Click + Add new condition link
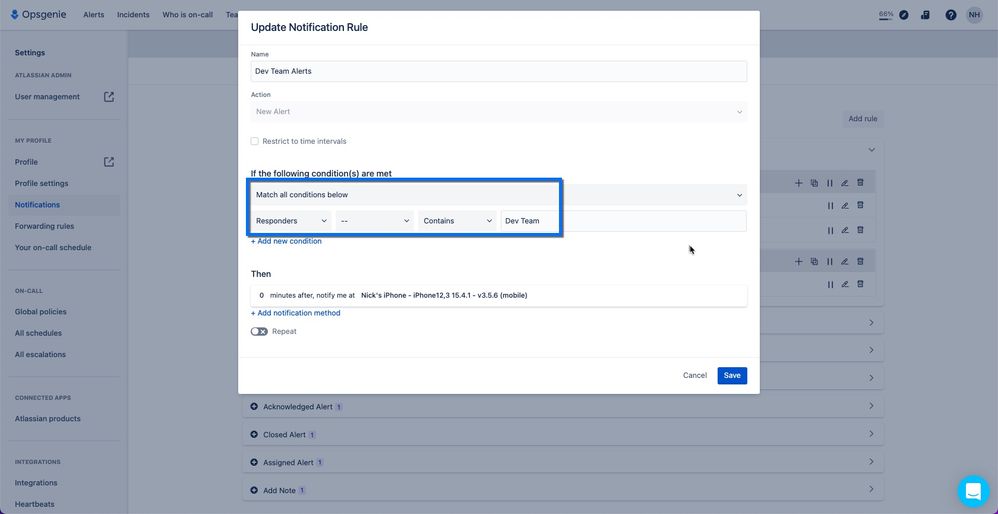Viewport: 998px width, 514px height. point(286,241)
